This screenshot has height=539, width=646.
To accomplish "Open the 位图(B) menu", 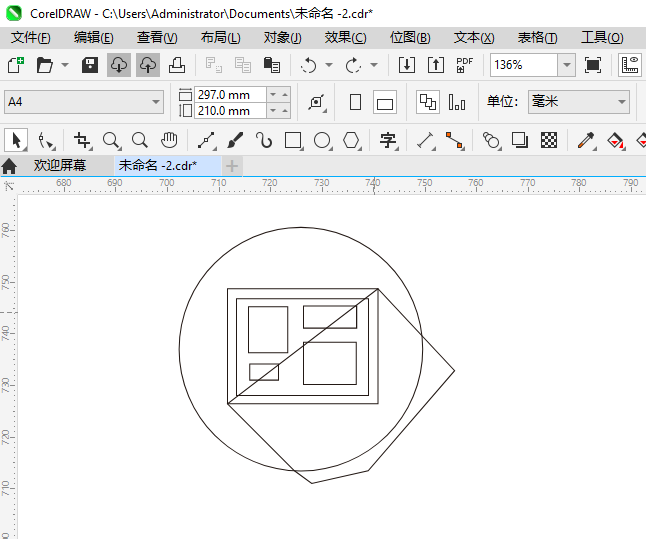I will pyautogui.click(x=410, y=38).
